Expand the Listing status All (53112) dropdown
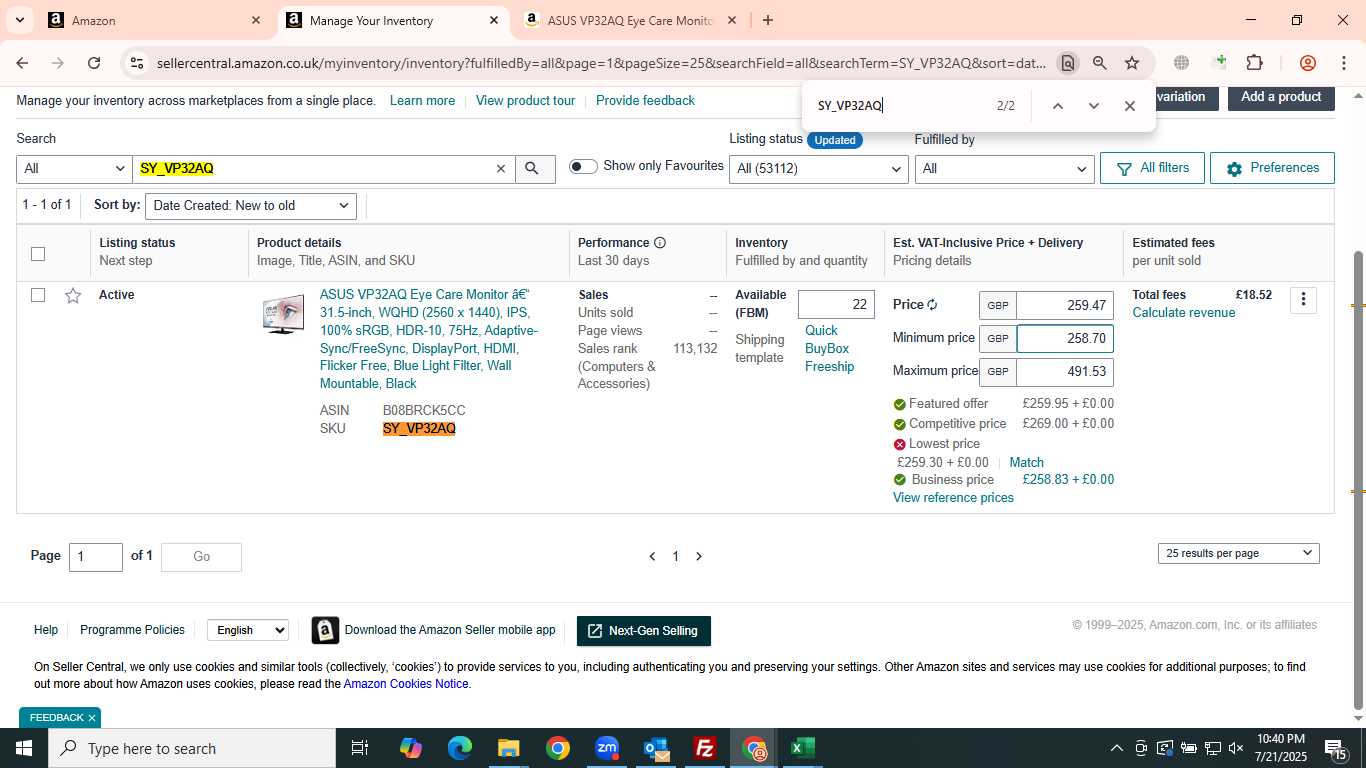Image resolution: width=1366 pixels, height=768 pixels. [x=819, y=169]
